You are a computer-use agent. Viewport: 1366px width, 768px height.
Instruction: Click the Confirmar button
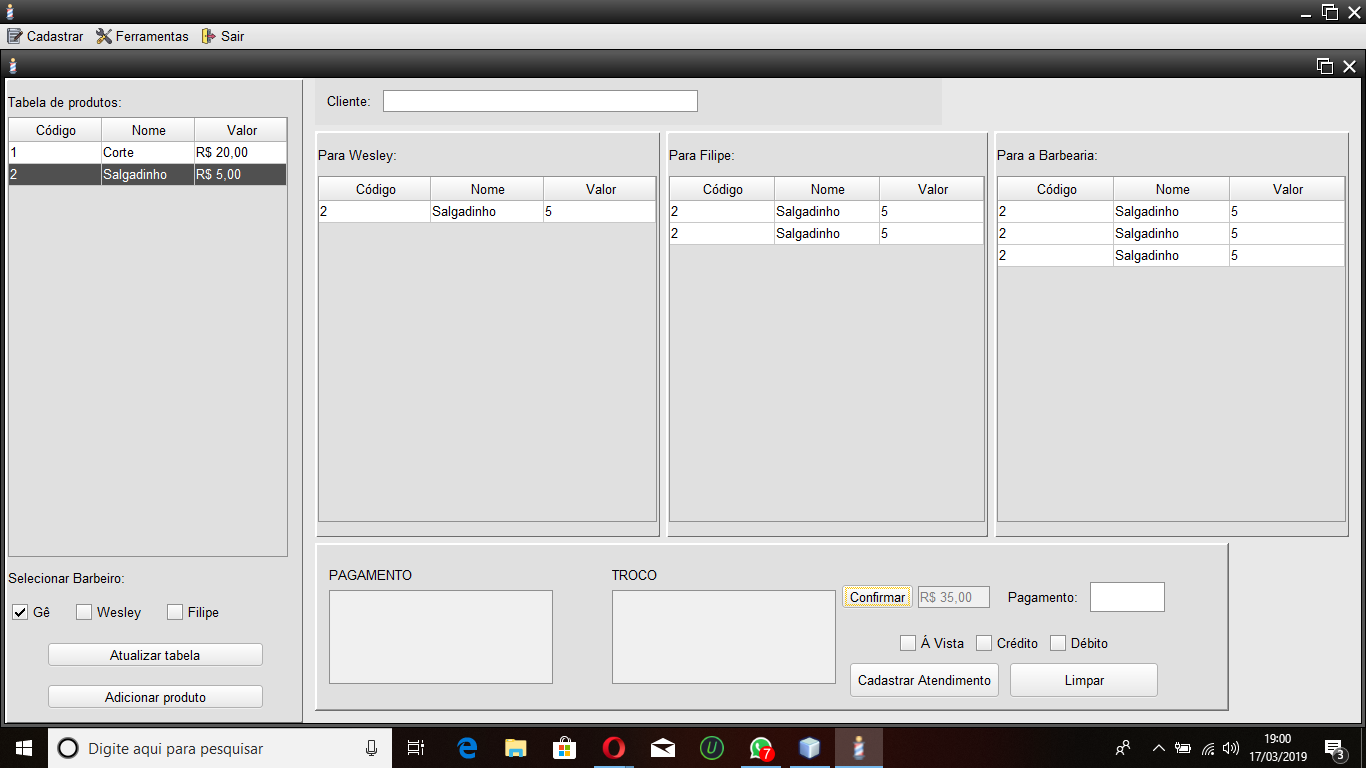(x=877, y=597)
